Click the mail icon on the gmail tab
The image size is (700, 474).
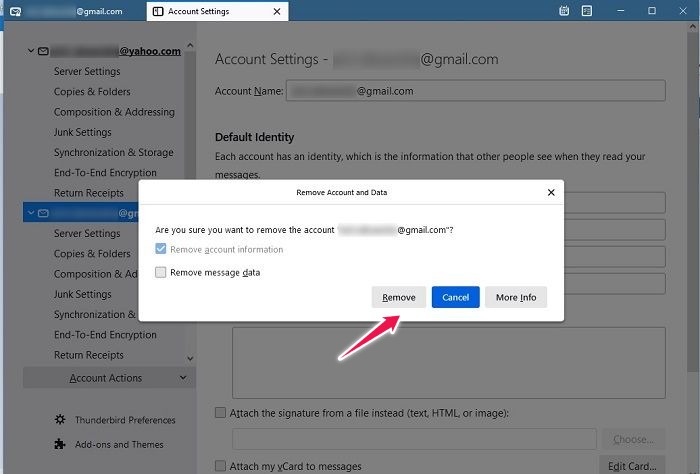[x=16, y=12]
